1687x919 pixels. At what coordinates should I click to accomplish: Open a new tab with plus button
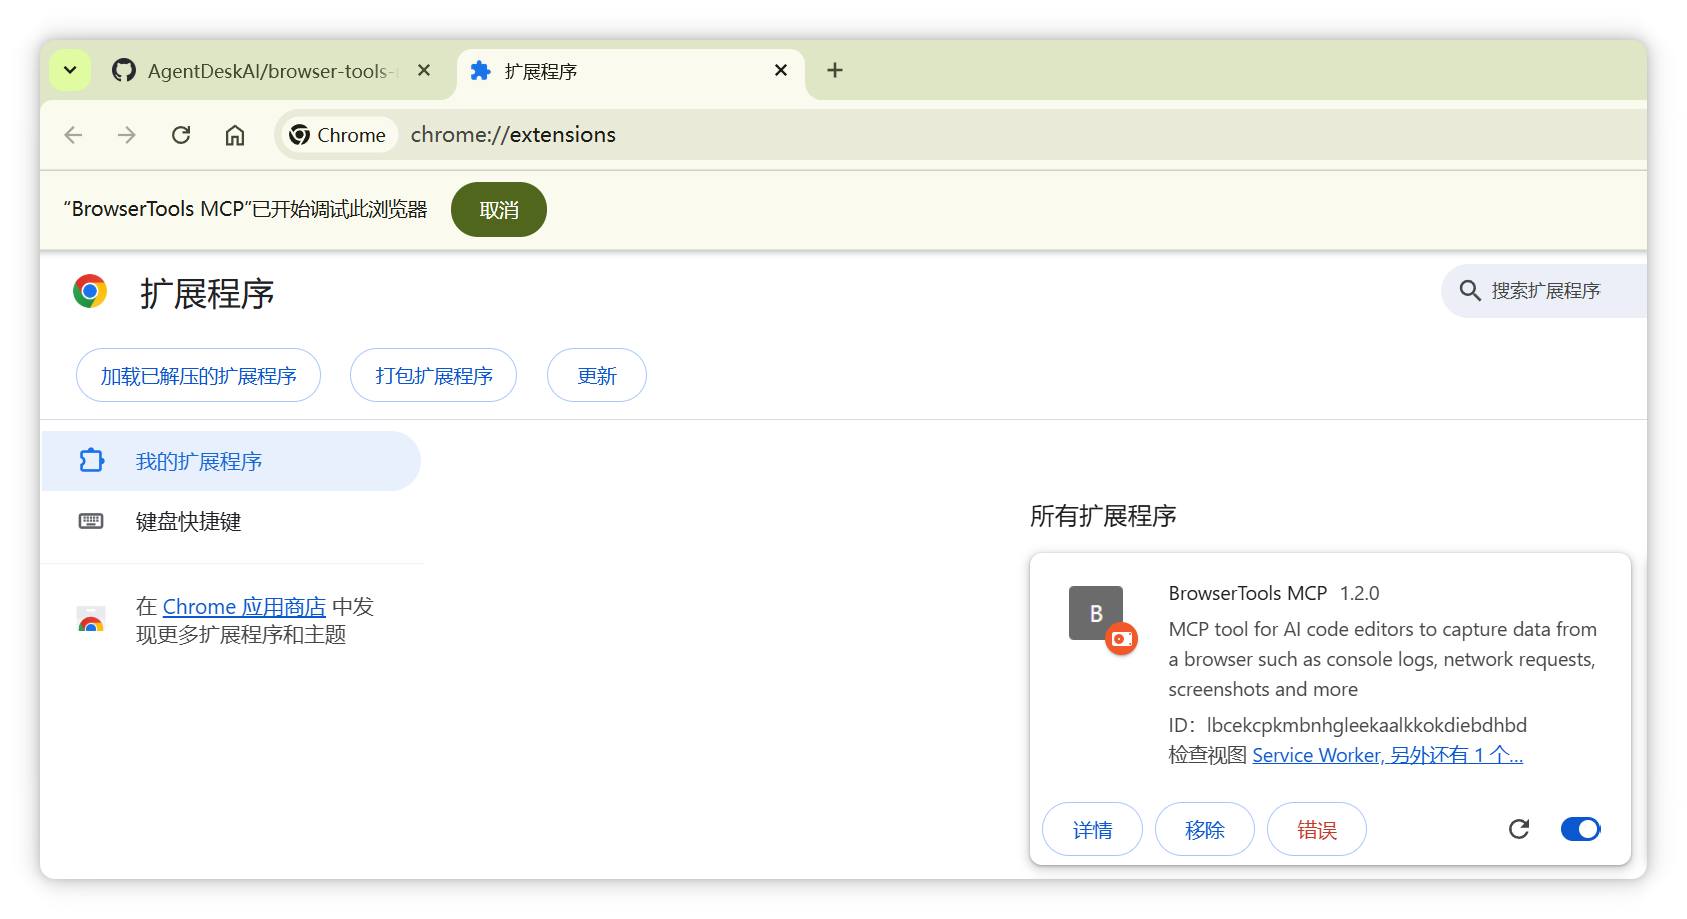[835, 70]
